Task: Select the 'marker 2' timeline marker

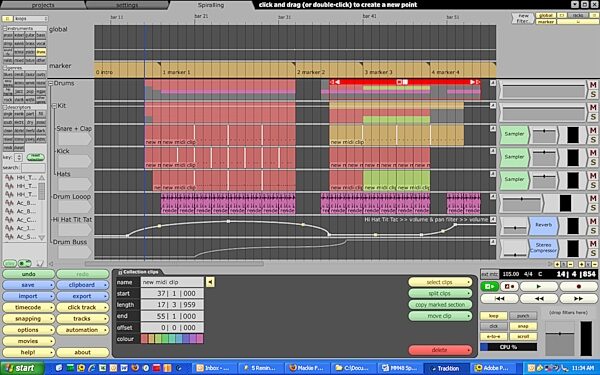Action: point(311,72)
